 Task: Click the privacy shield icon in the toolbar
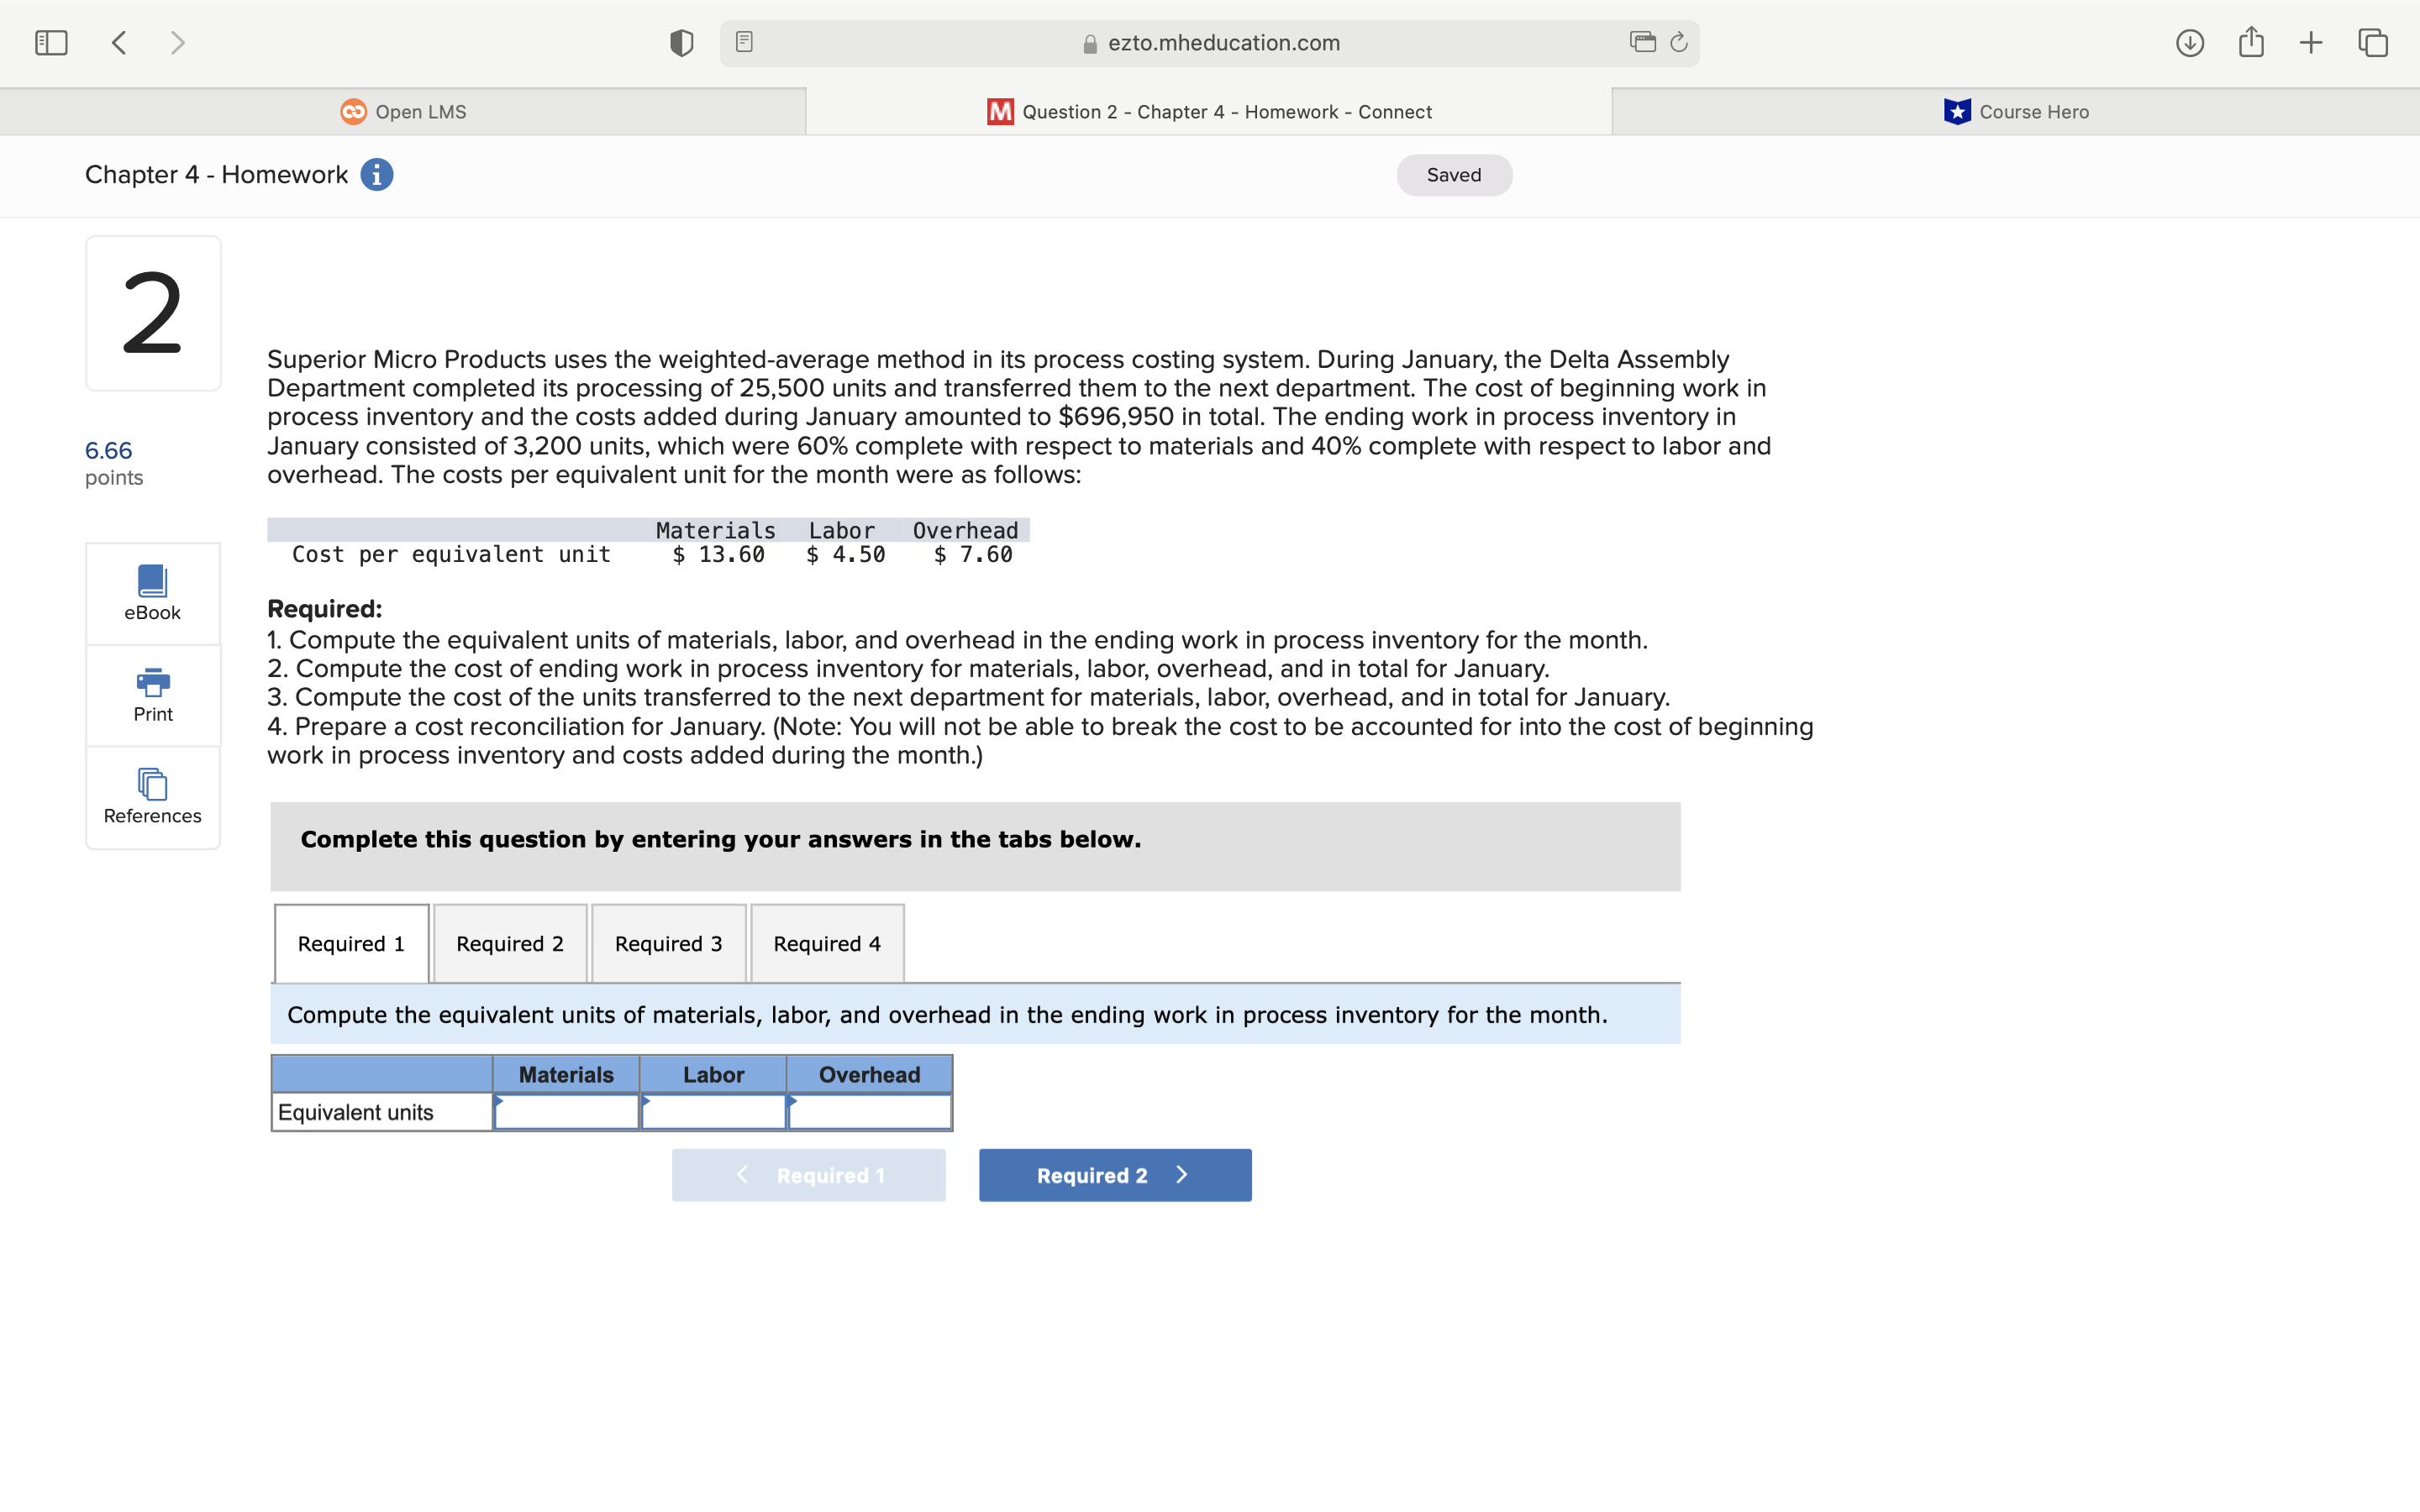pos(681,42)
